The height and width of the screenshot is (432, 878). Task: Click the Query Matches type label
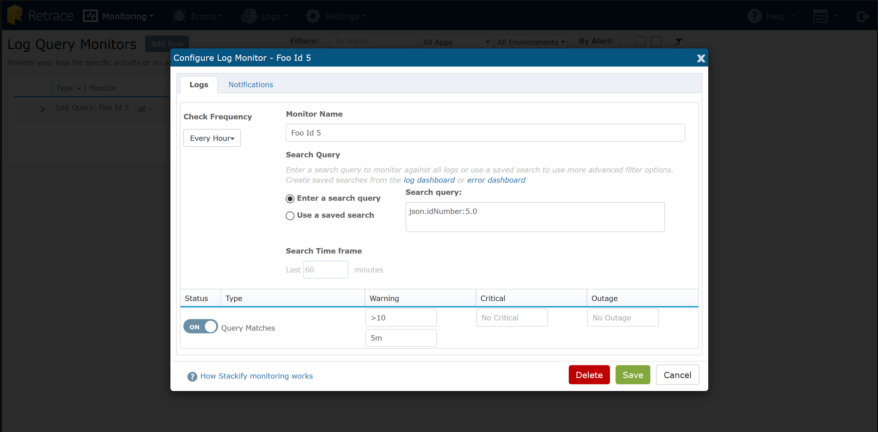(x=248, y=328)
